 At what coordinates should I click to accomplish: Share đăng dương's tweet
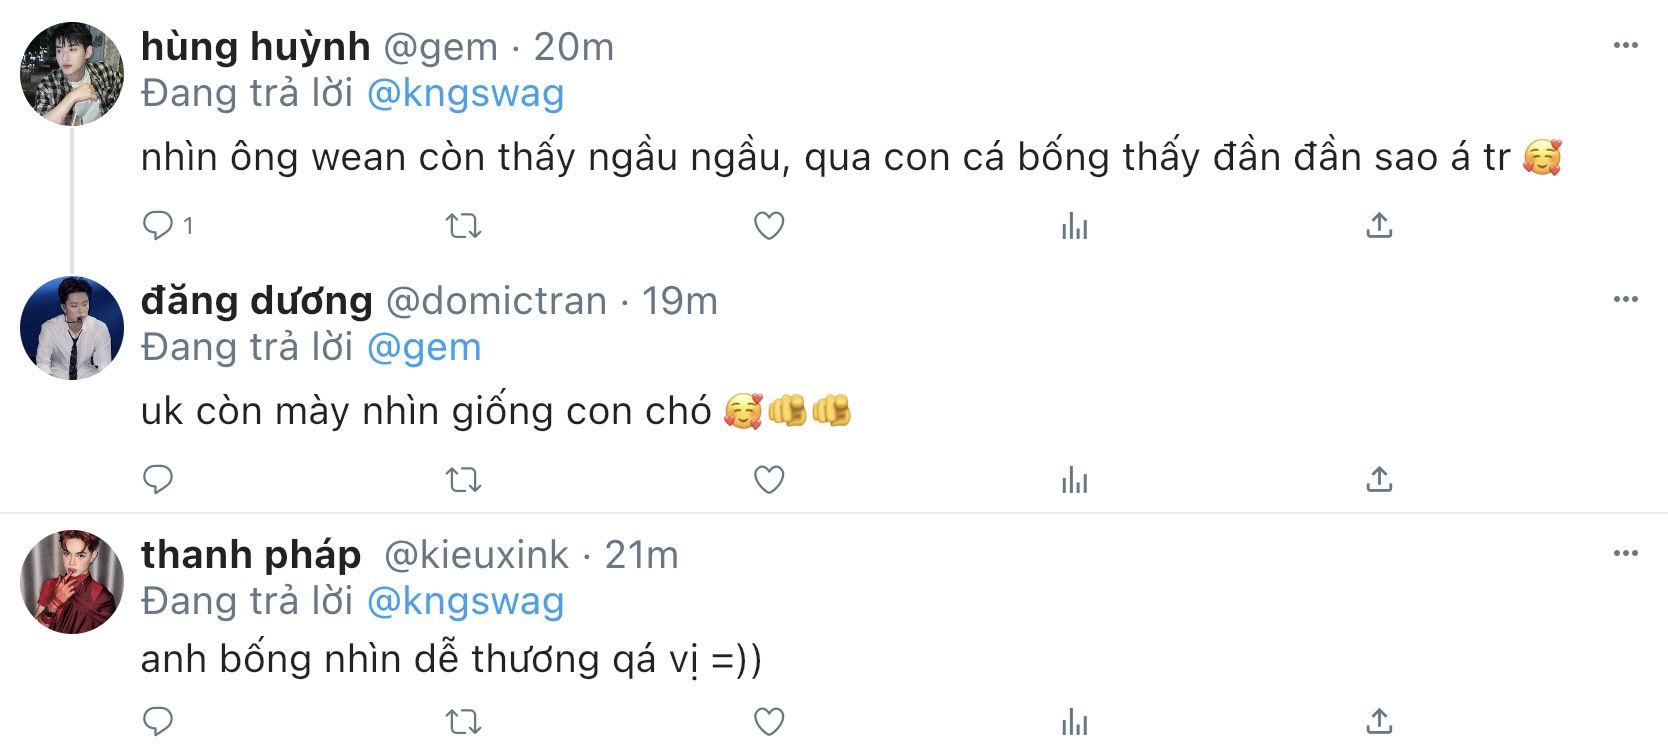tap(1379, 480)
